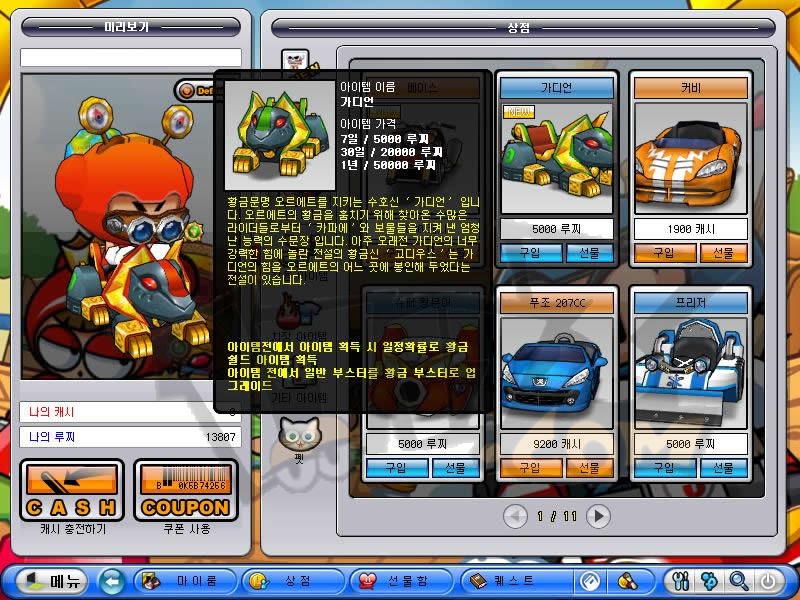Click the power icon to exit
This screenshot has height=600, width=800.
pos(768,581)
